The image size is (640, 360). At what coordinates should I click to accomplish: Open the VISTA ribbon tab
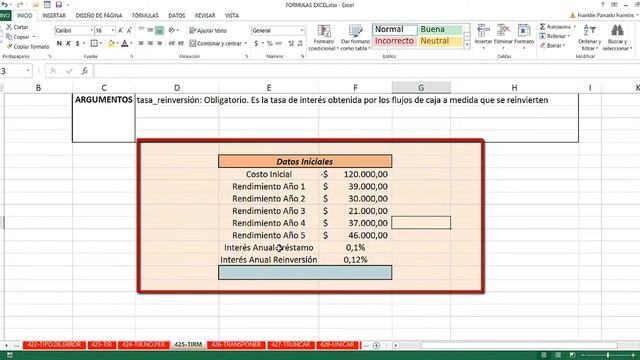click(x=232, y=16)
